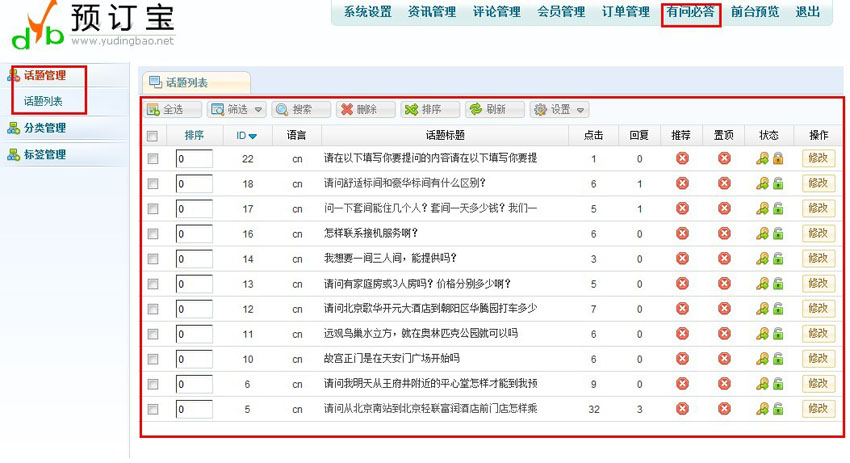This screenshot has width=850, height=463.
Task: Check the checkbox for row ID 5
Action: click(x=153, y=409)
